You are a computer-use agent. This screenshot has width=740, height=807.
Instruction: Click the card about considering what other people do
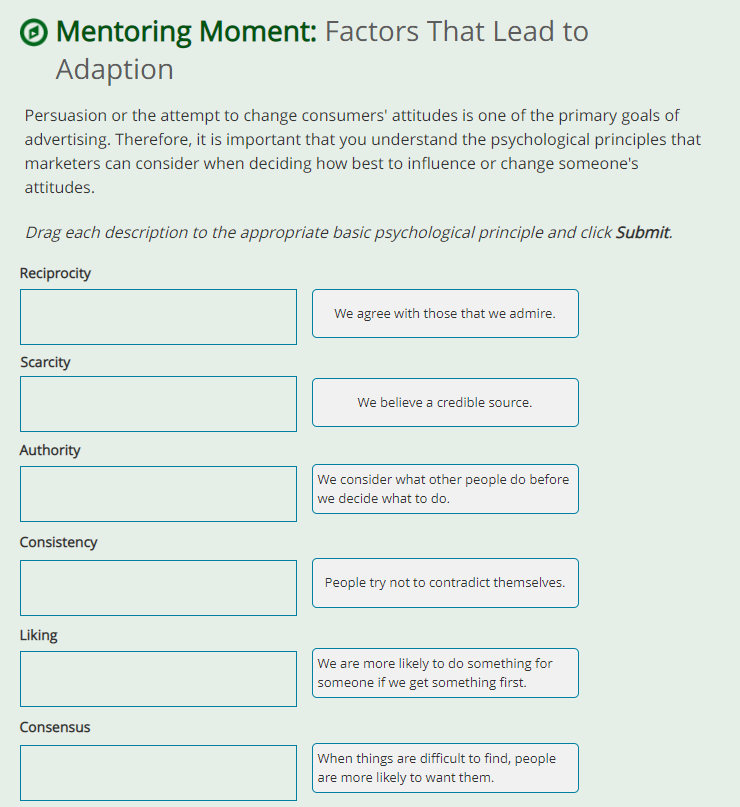point(445,489)
